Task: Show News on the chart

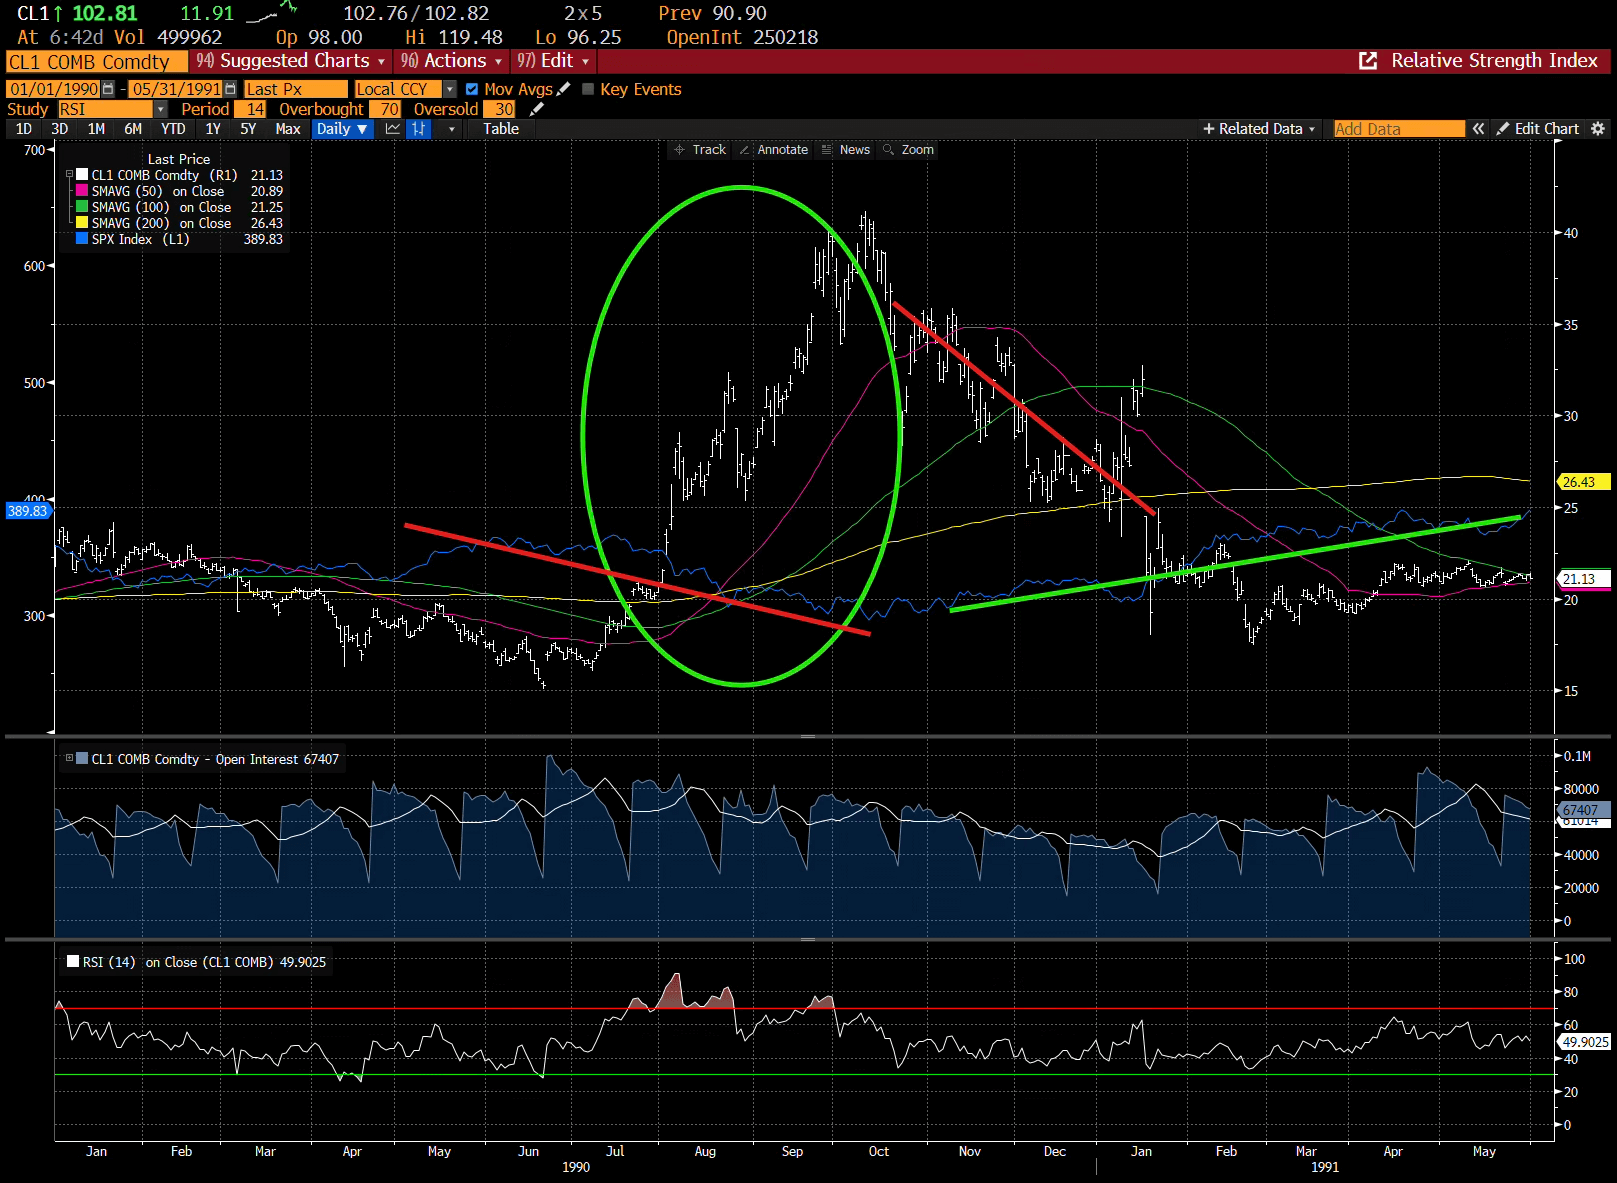Action: pos(846,150)
